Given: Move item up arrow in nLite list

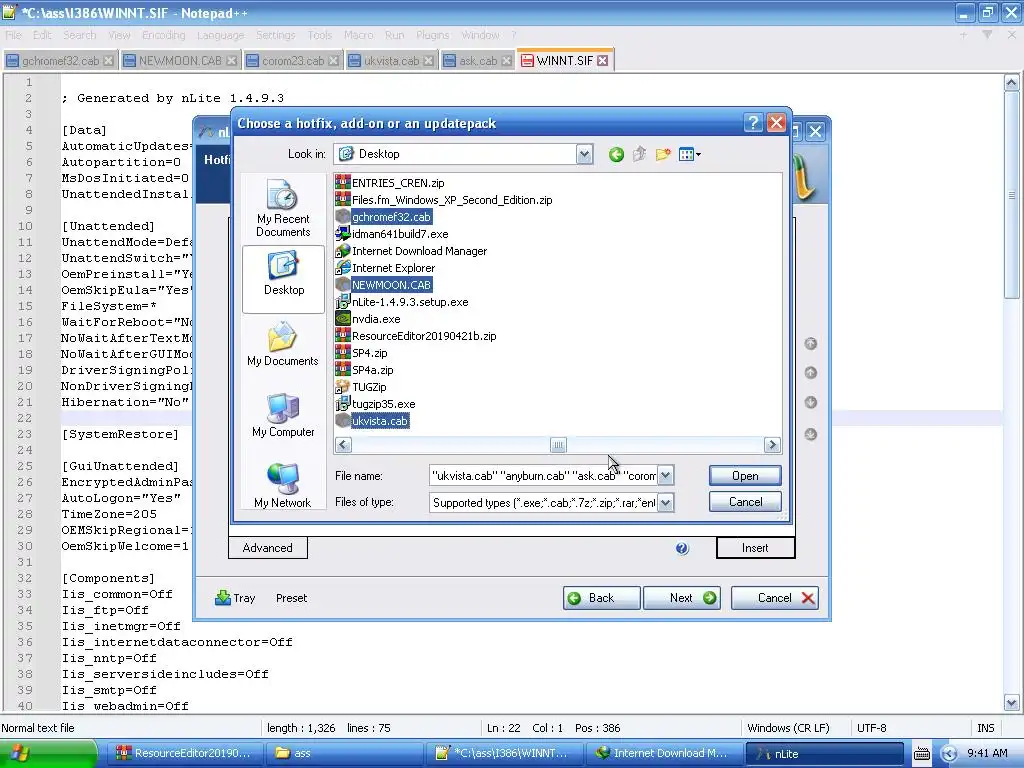Looking at the screenshot, I should click(x=810, y=373).
